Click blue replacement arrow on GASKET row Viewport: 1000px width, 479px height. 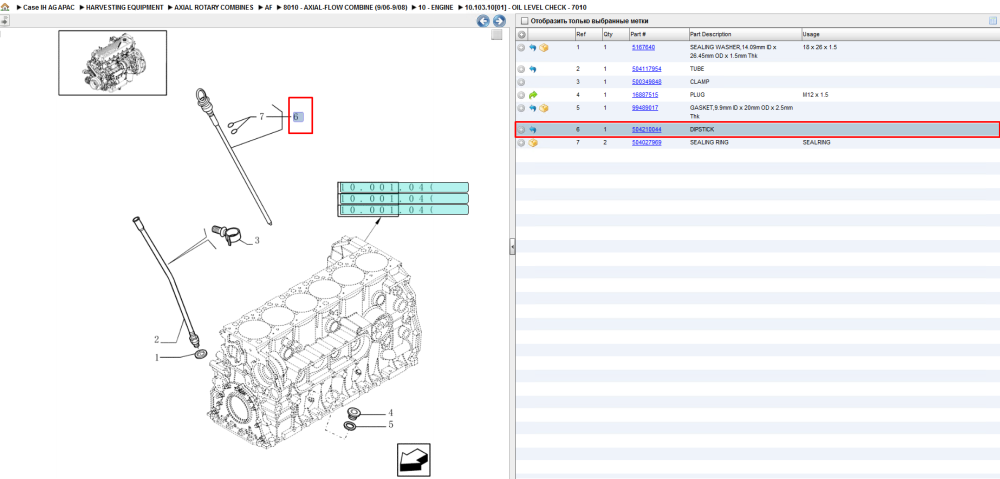click(533, 108)
